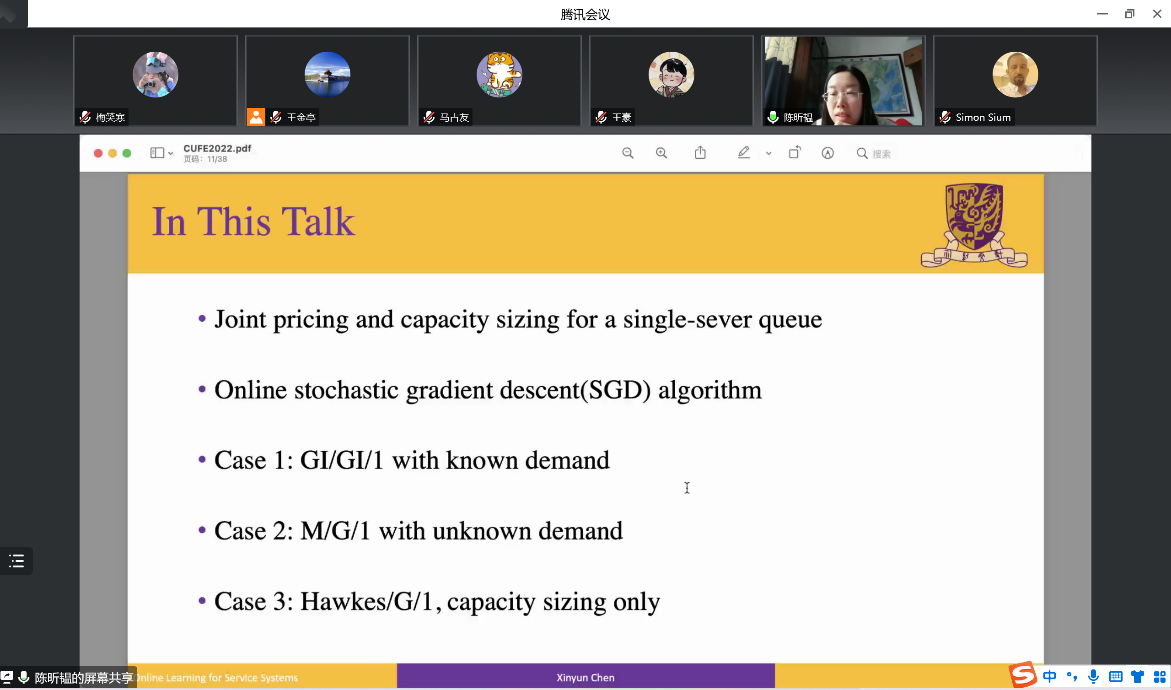Image resolution: width=1171 pixels, height=690 pixels.
Task: Zoom in the PDF page
Action: pos(661,153)
